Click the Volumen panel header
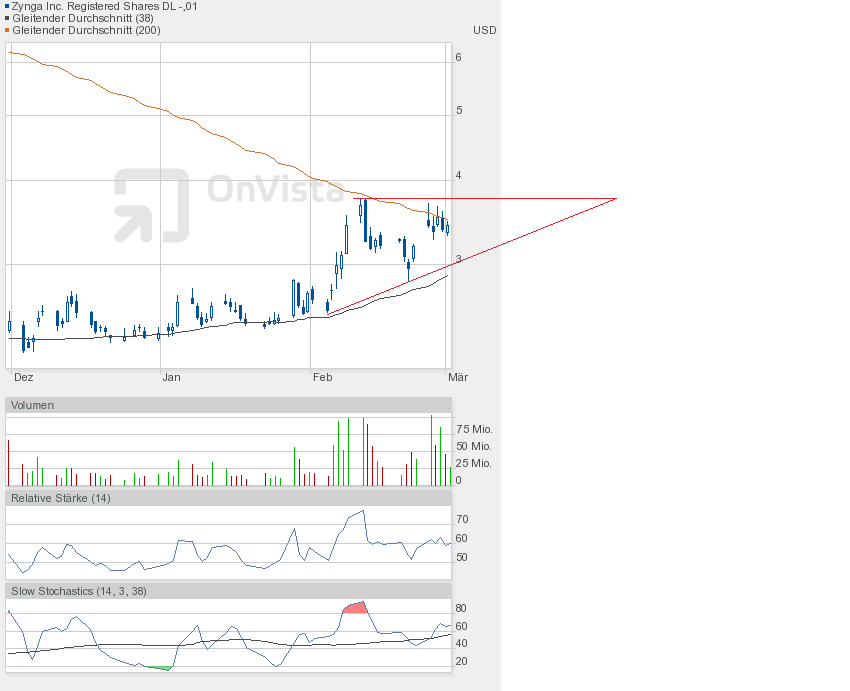 point(33,405)
